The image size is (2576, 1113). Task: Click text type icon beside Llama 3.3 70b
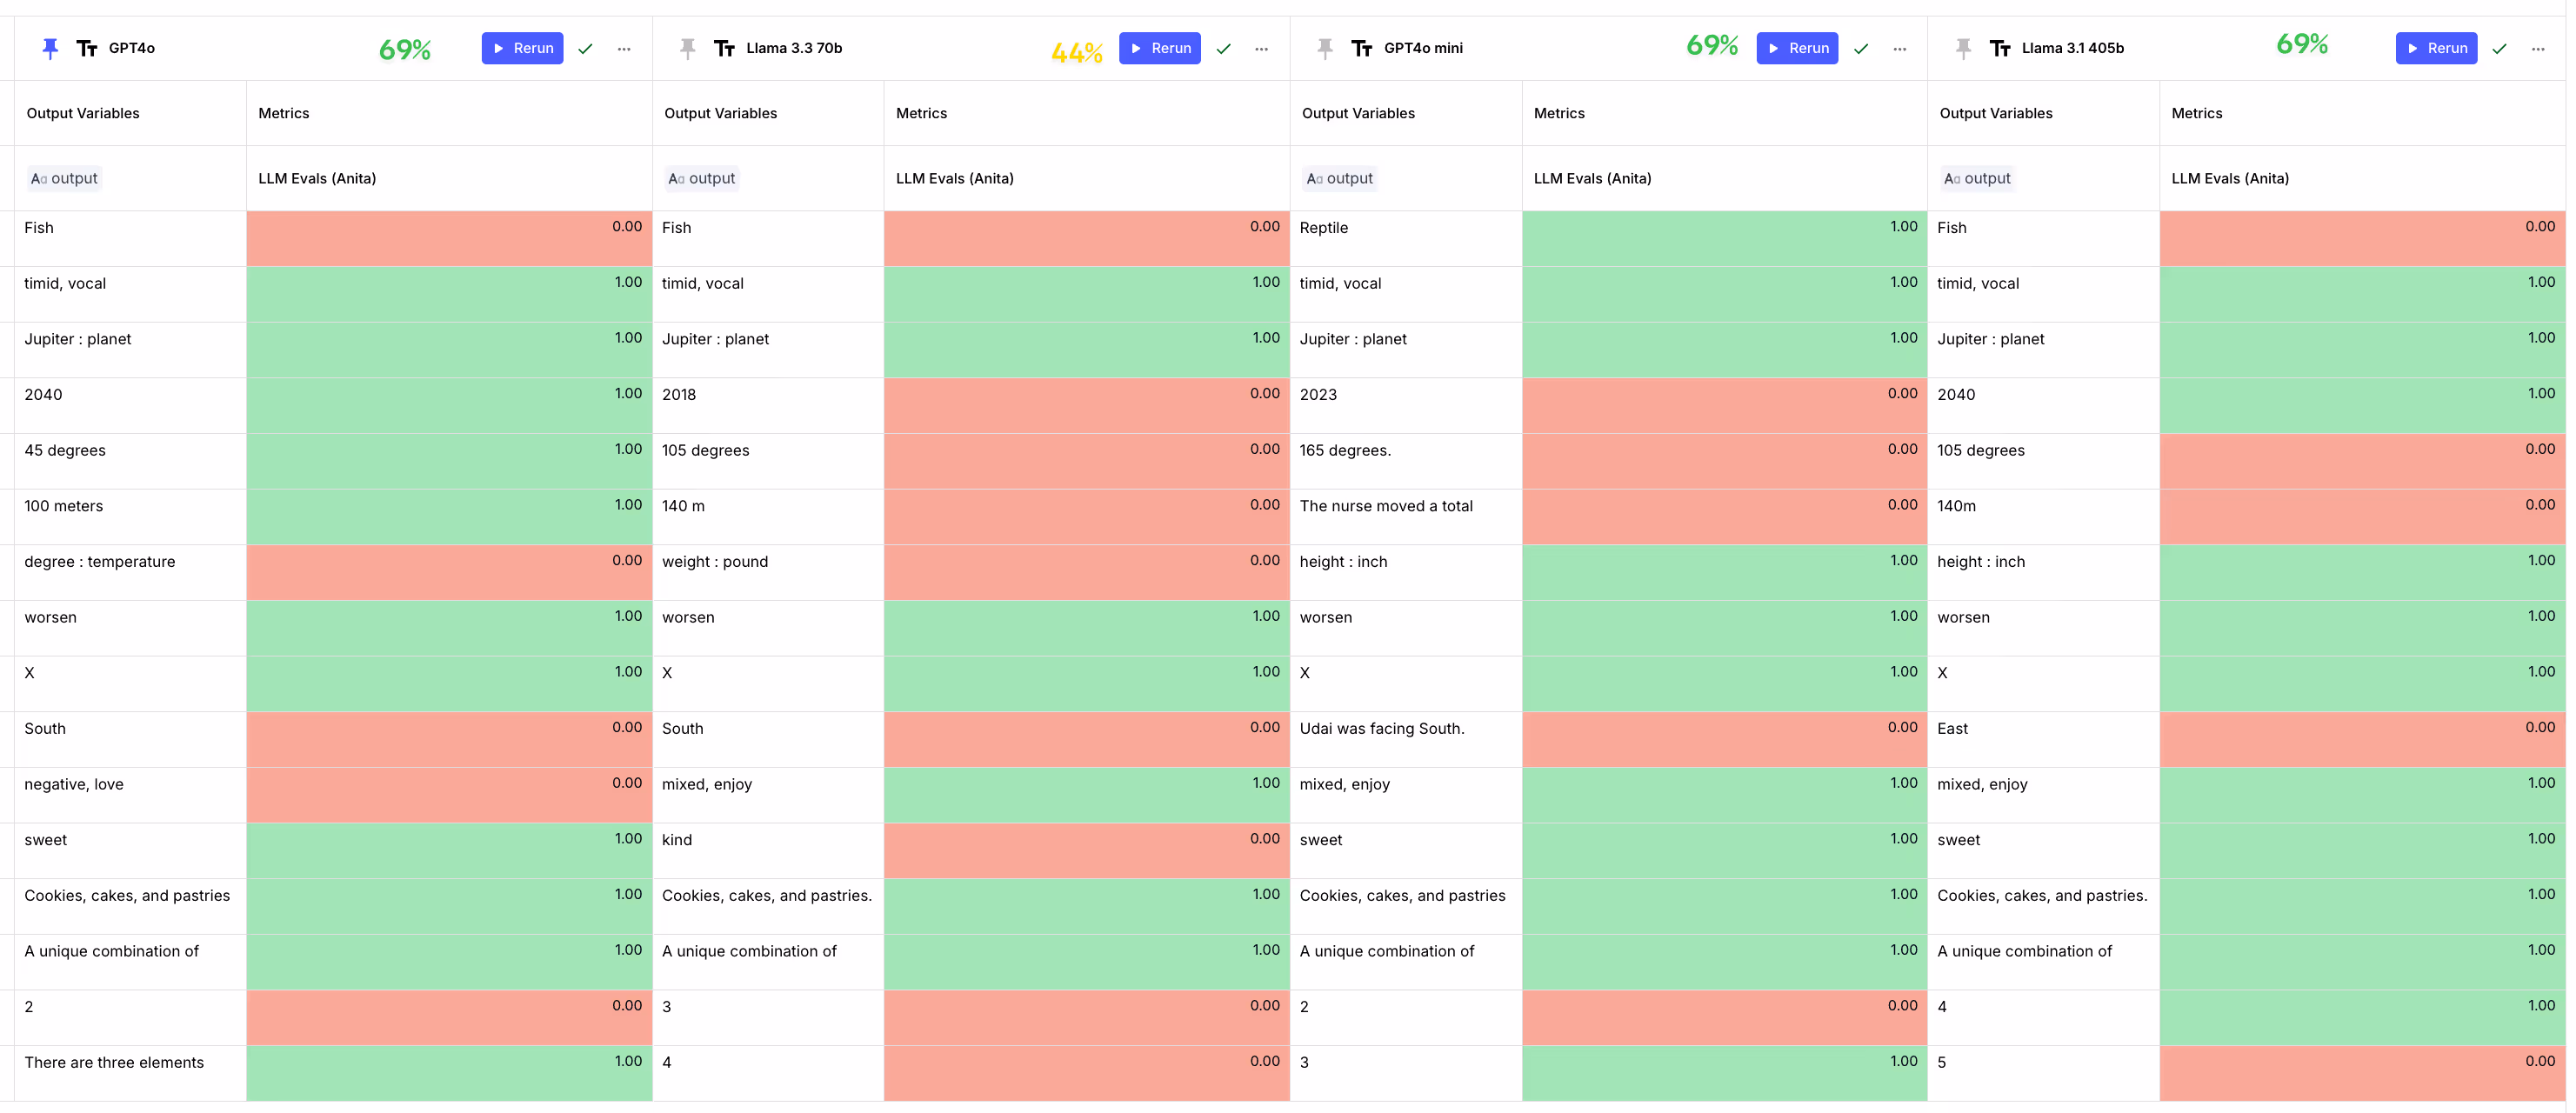724,48
